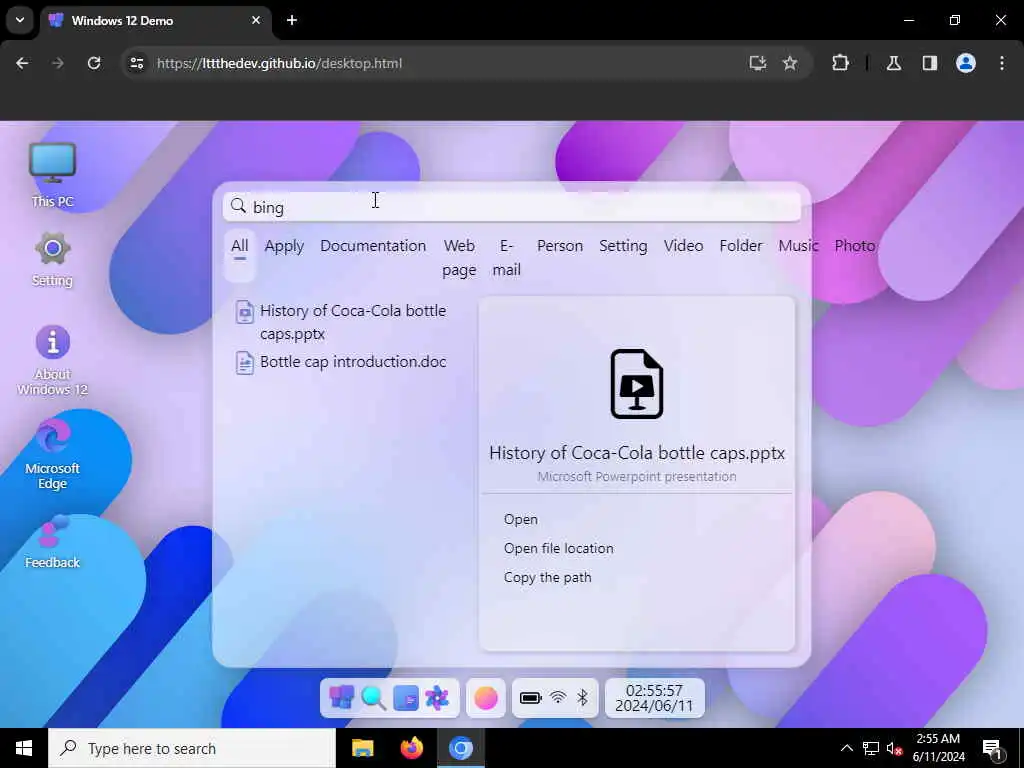Open This PC desktop icon

click(x=52, y=175)
